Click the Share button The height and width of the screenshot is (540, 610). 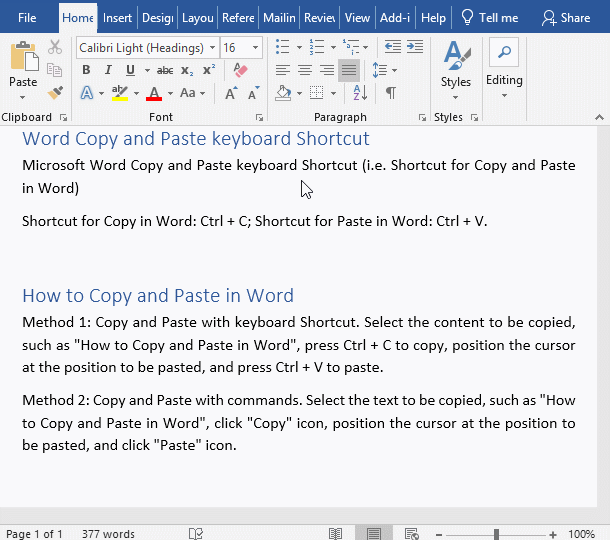(566, 18)
